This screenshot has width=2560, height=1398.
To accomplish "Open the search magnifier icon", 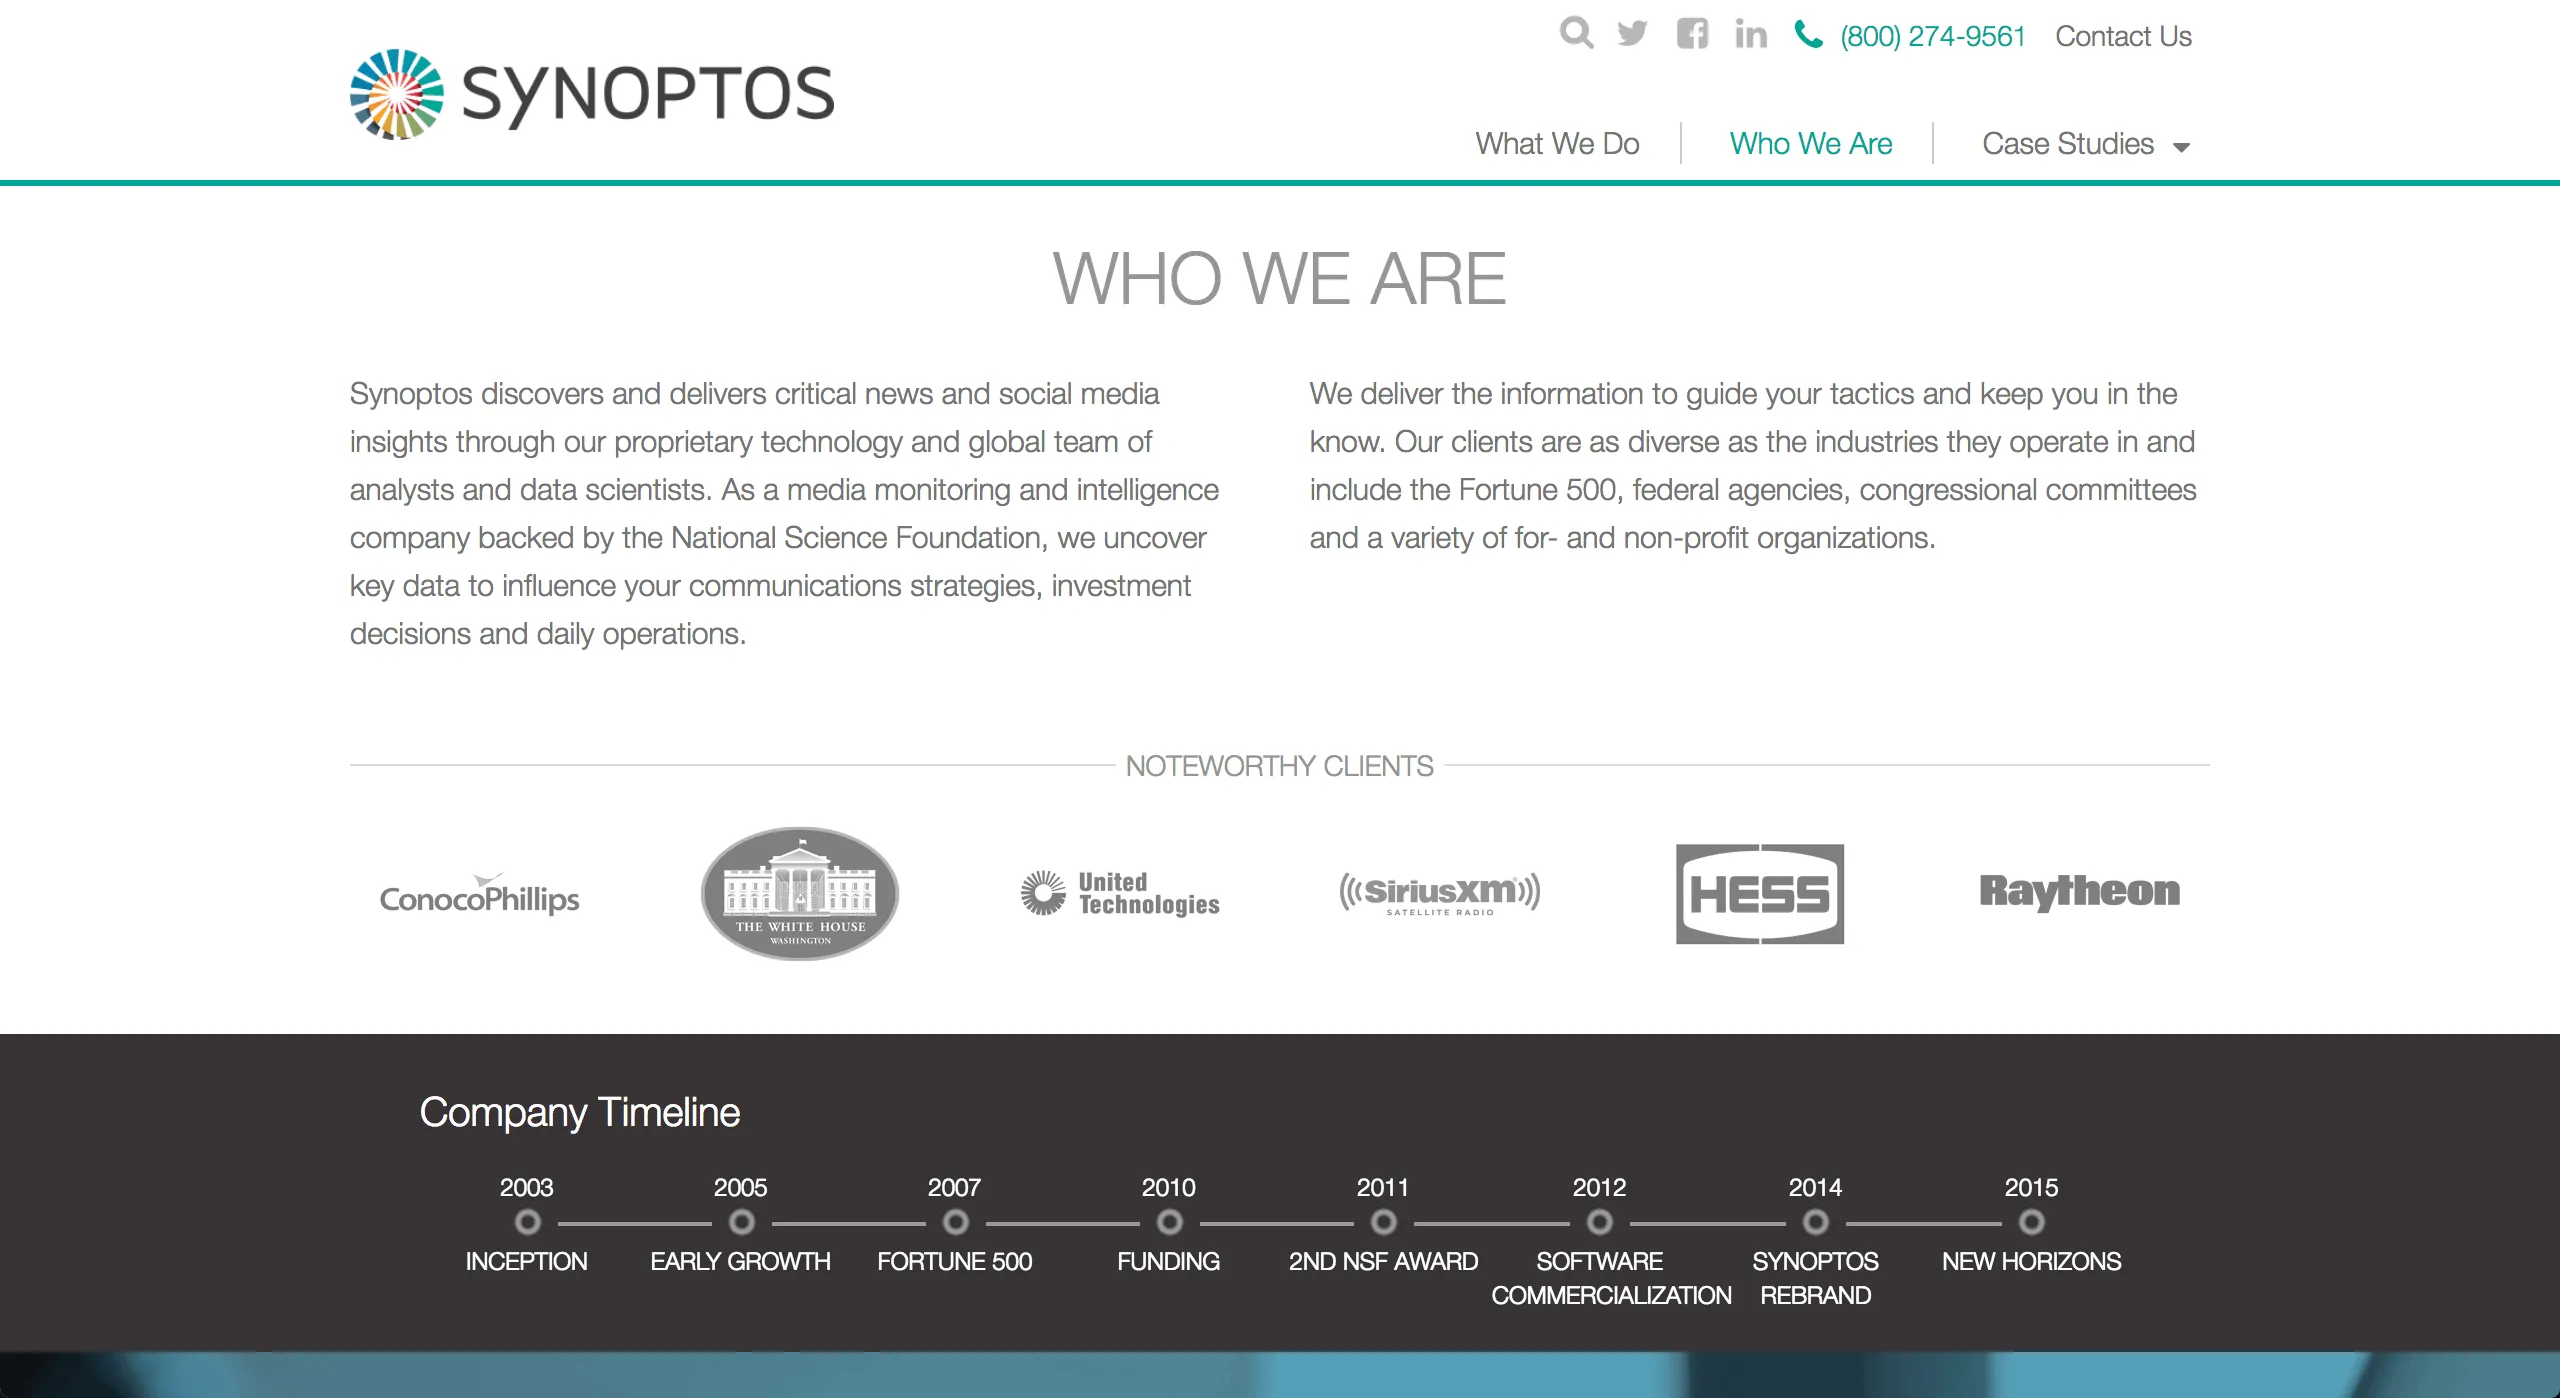I will [1576, 33].
